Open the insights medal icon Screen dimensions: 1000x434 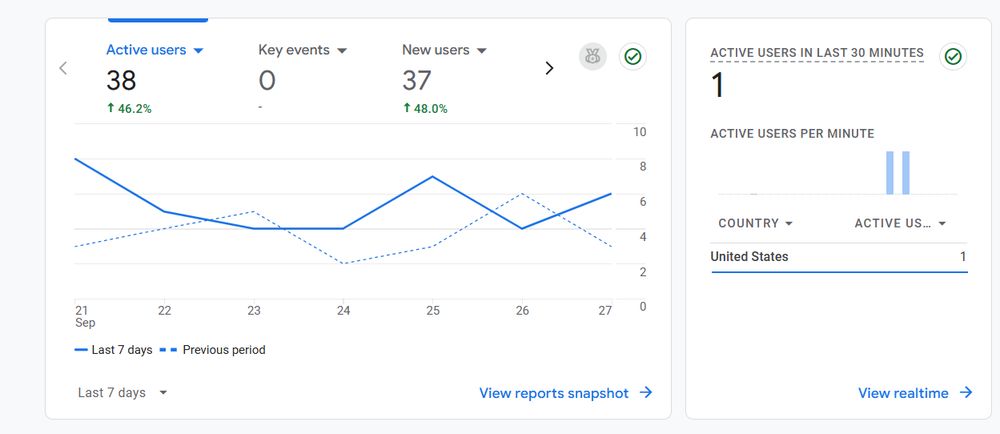[x=592, y=57]
